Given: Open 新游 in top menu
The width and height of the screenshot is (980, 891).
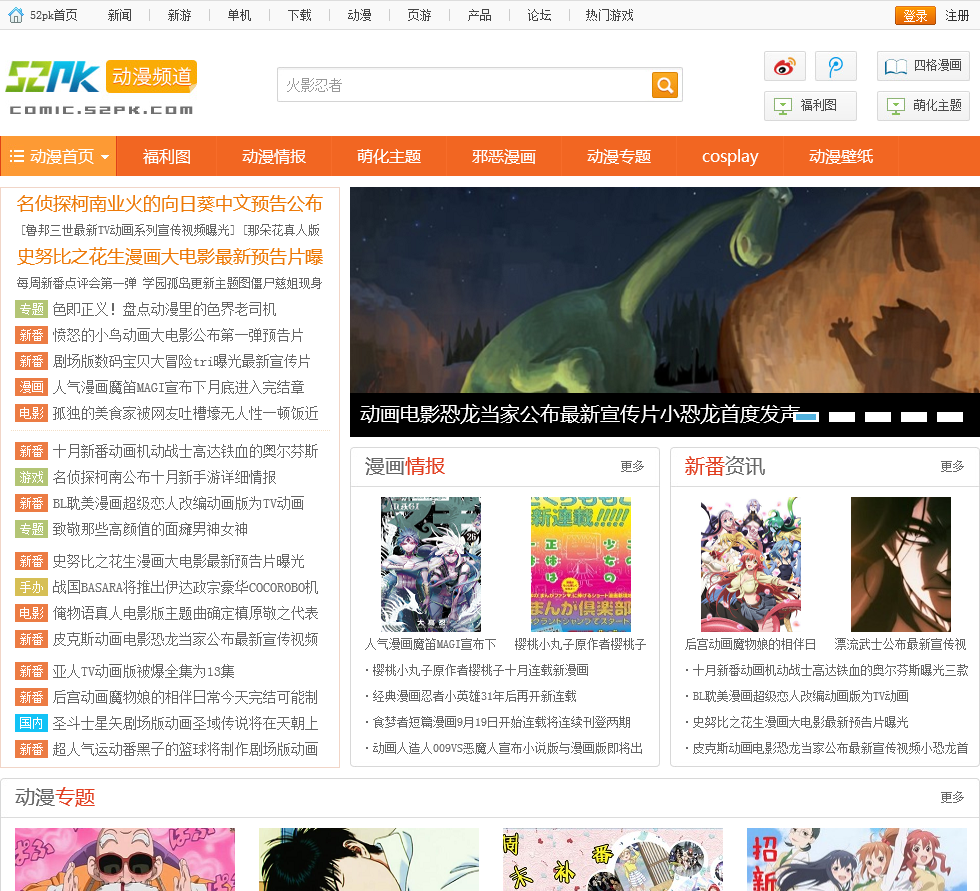Looking at the screenshot, I should [x=179, y=15].
